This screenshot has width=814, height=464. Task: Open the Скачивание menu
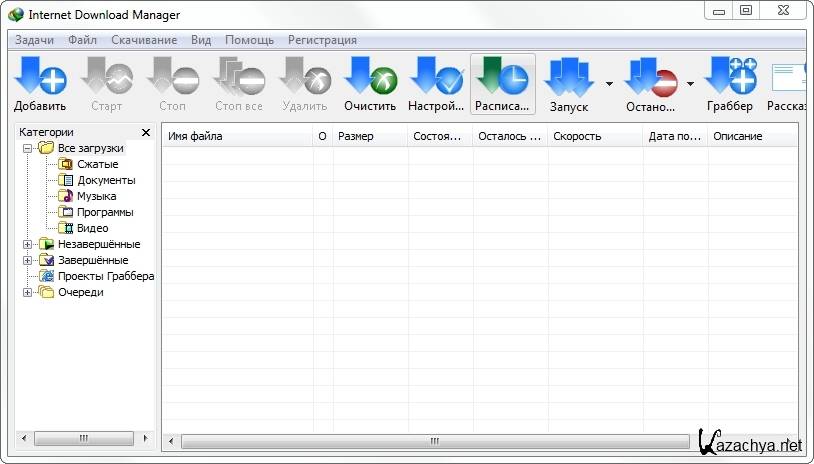coord(142,40)
